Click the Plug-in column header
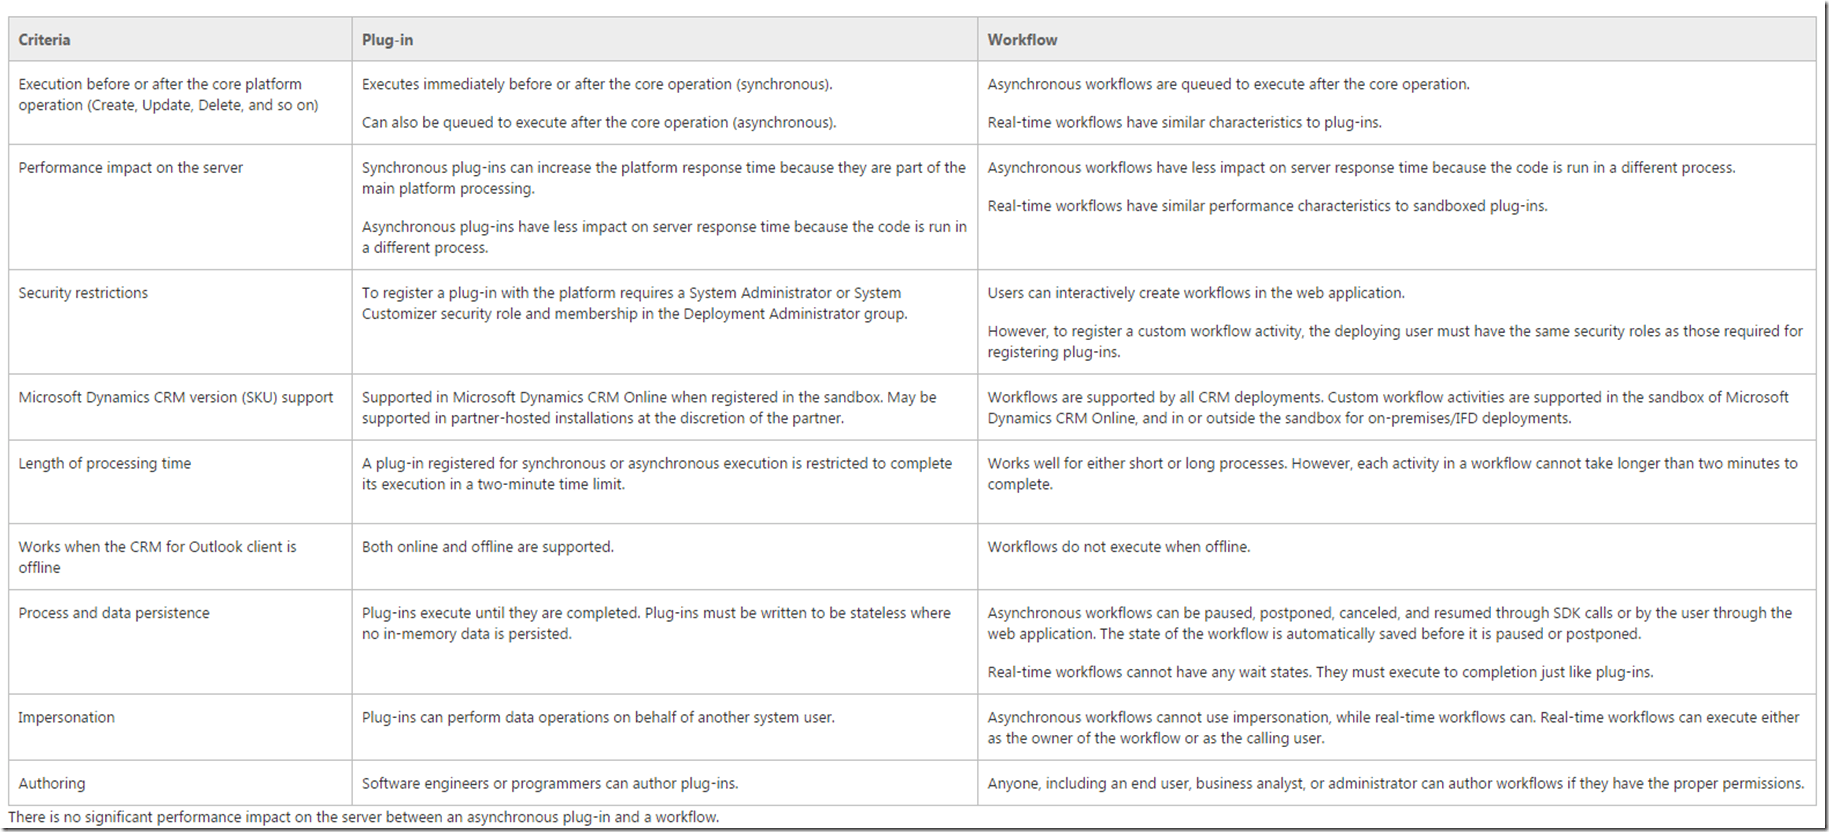 [x=387, y=40]
